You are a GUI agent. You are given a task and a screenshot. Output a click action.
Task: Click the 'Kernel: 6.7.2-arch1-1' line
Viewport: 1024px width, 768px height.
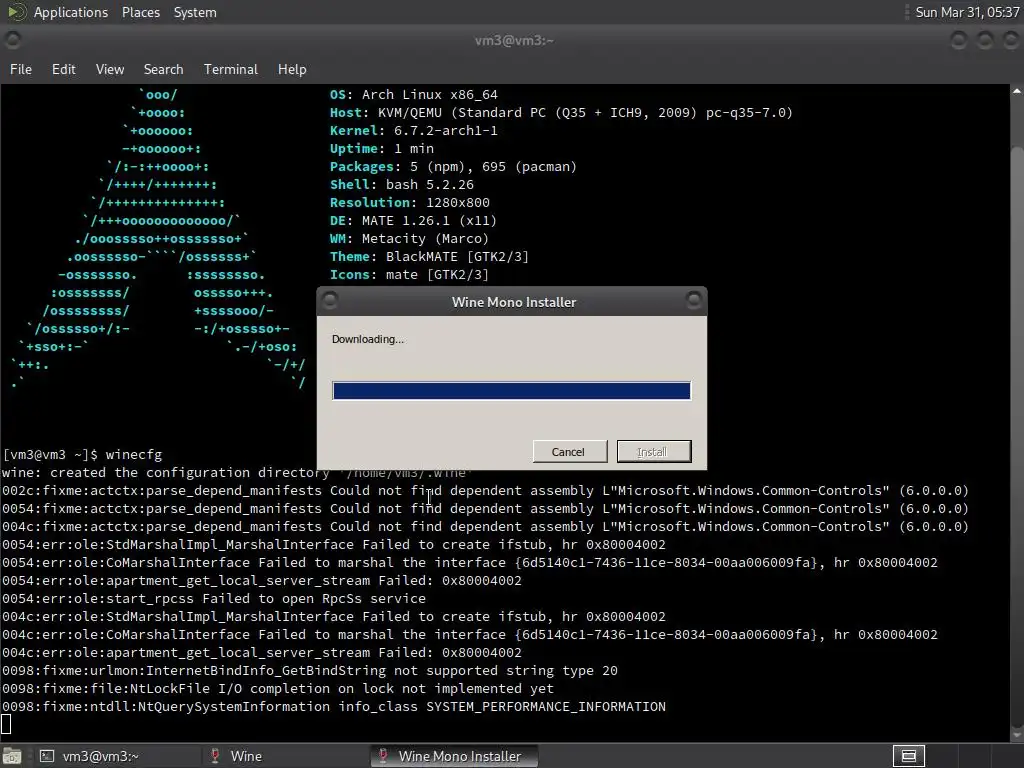(413, 131)
